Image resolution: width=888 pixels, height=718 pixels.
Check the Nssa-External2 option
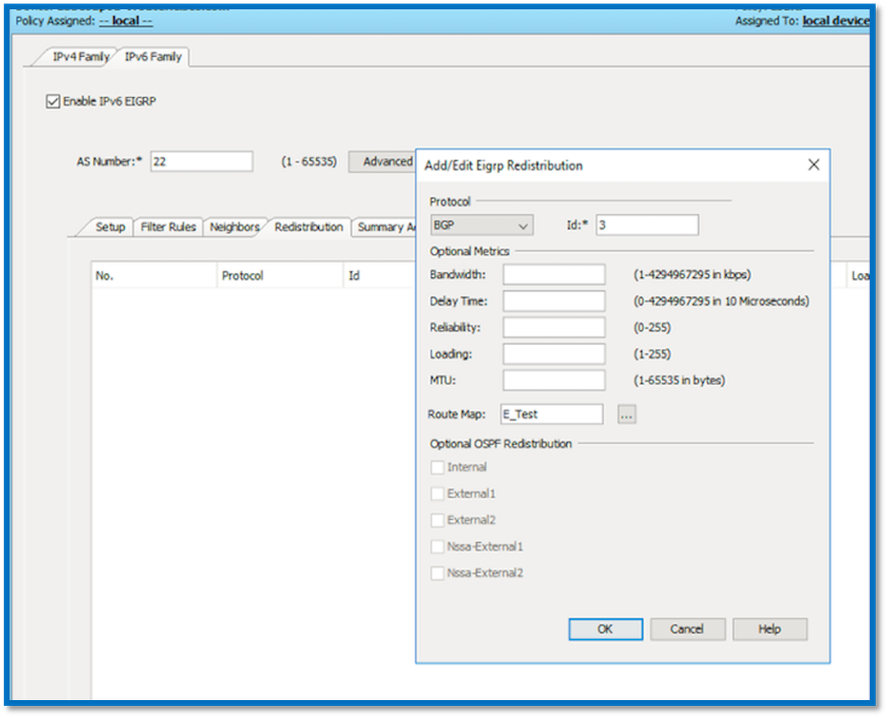pos(437,573)
